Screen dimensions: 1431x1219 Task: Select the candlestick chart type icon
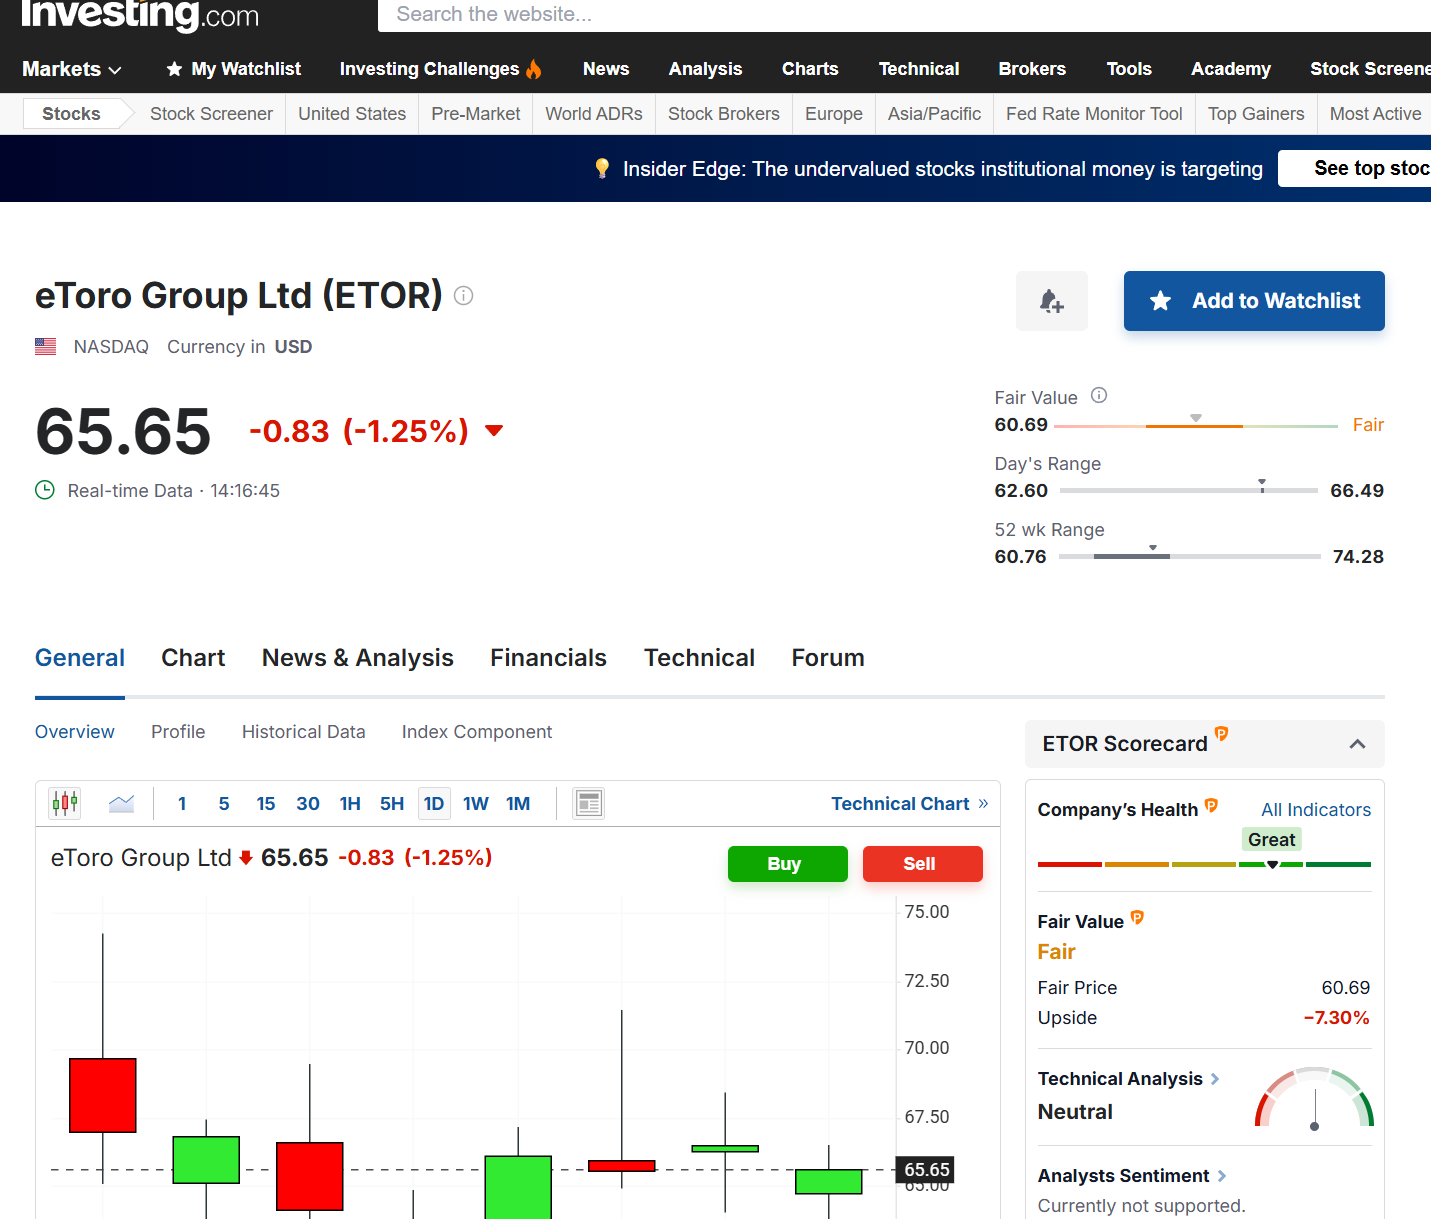point(65,803)
